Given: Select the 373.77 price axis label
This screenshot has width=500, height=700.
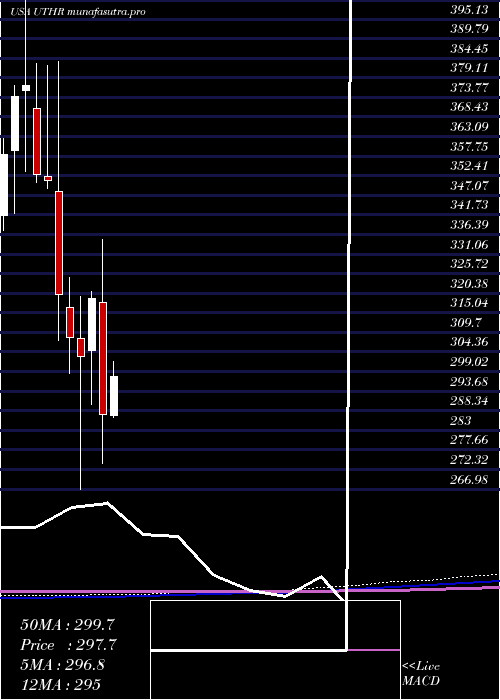Looking at the screenshot, I should tap(468, 88).
